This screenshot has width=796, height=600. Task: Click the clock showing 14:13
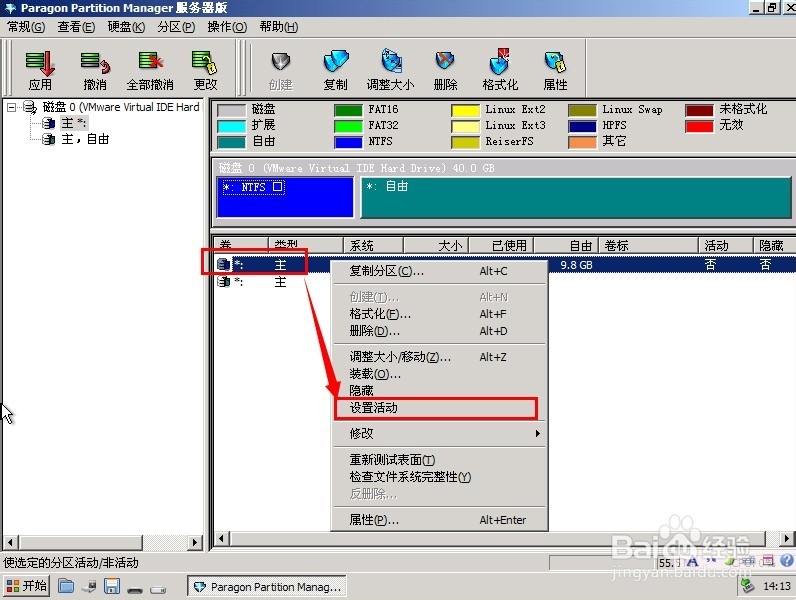(777, 586)
